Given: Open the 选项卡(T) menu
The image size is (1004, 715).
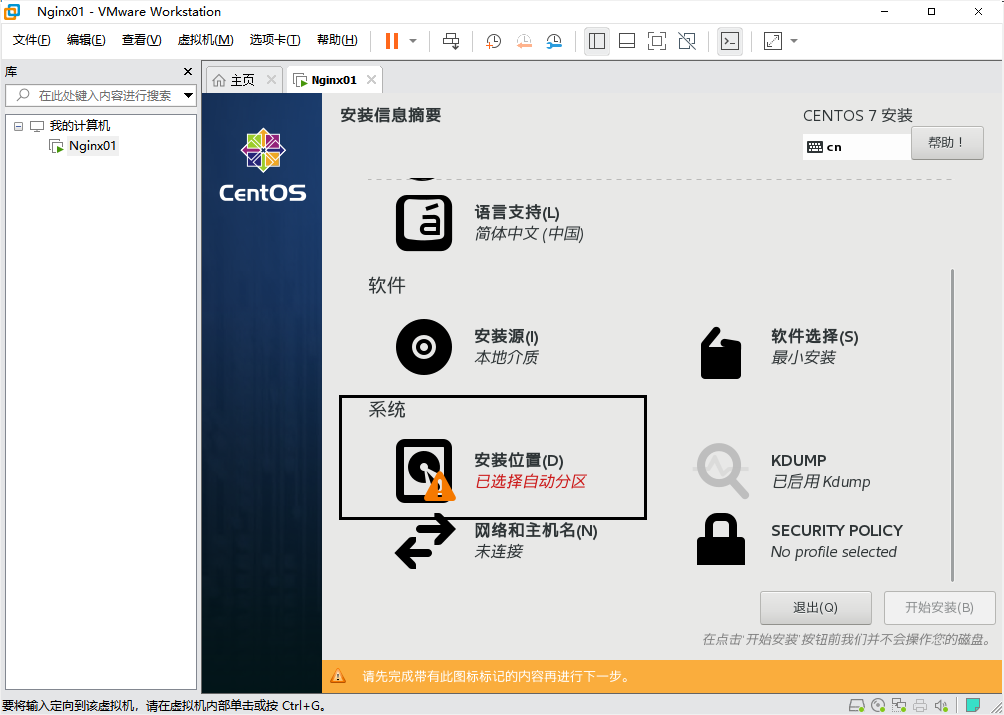Looking at the screenshot, I should (275, 40).
